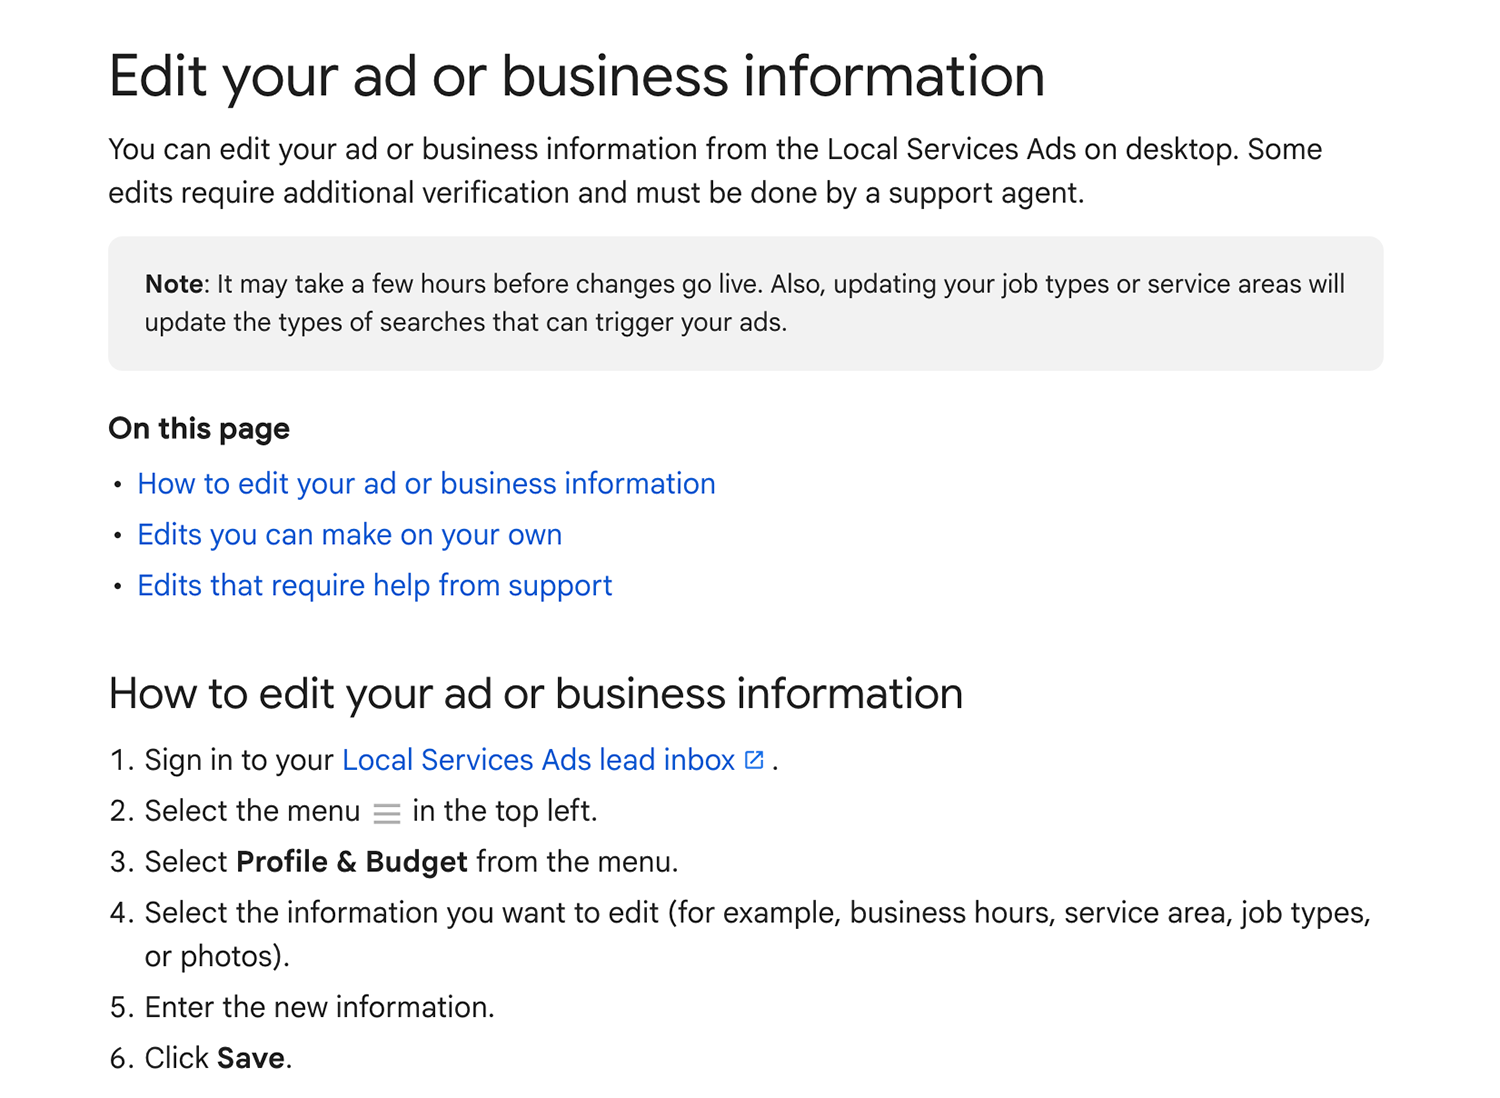Click the How to edit section heading
Image resolution: width=1500 pixels, height=1098 pixels.
pyautogui.click(x=535, y=694)
